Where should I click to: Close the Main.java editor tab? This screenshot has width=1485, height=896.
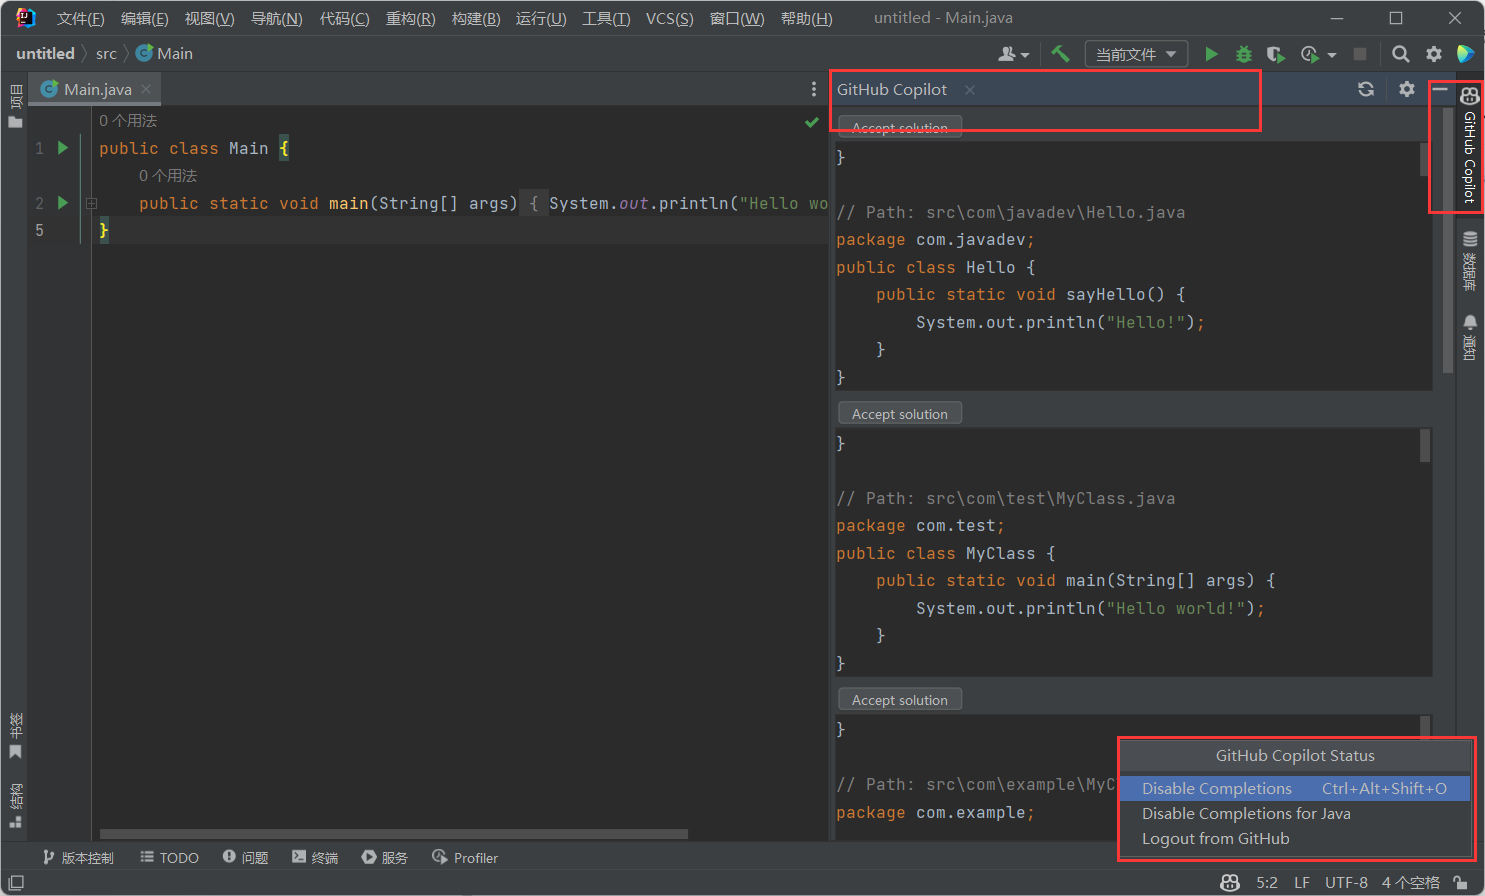click(x=146, y=89)
